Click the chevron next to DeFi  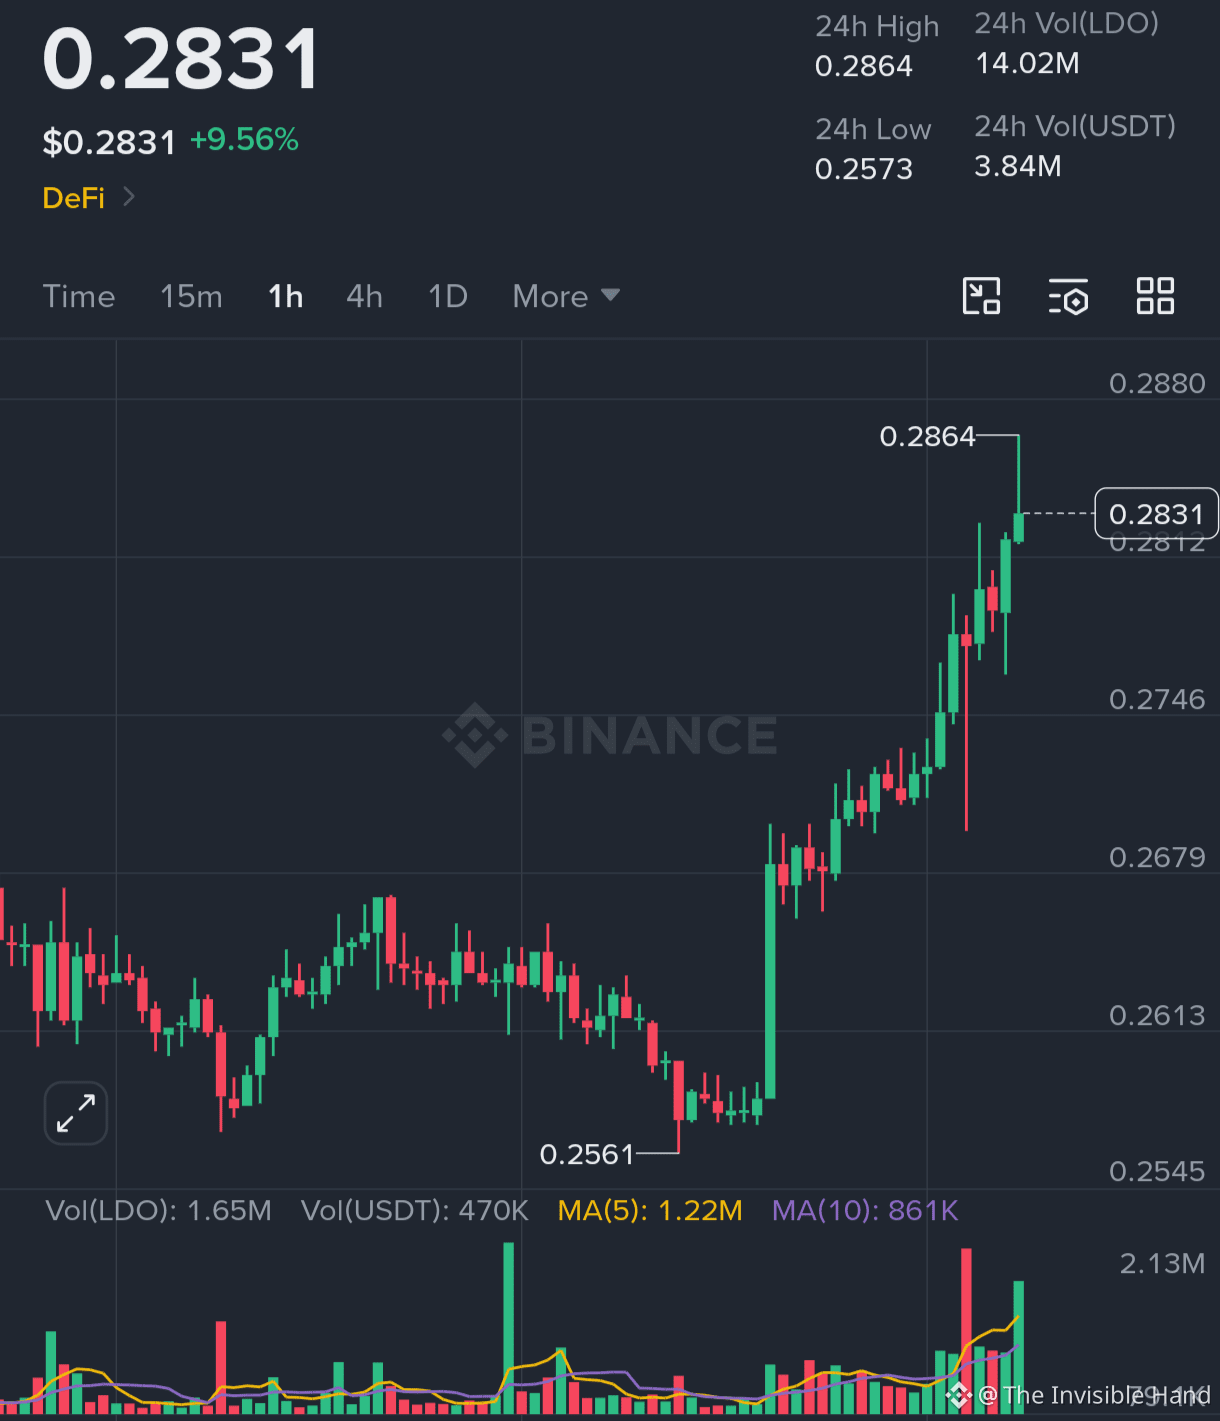click(128, 197)
